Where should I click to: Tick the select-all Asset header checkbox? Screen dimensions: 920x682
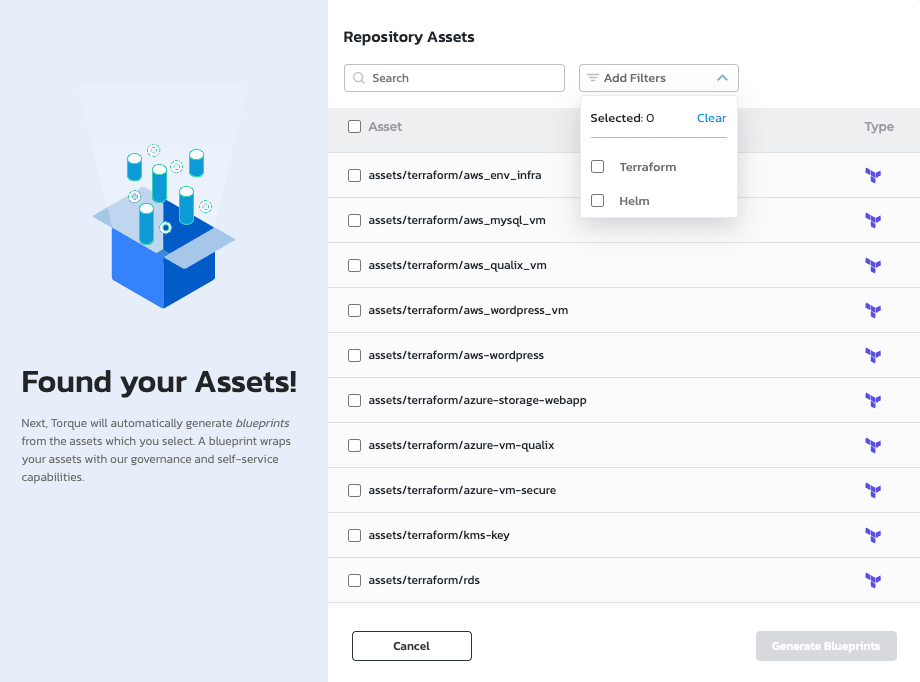tap(354, 127)
